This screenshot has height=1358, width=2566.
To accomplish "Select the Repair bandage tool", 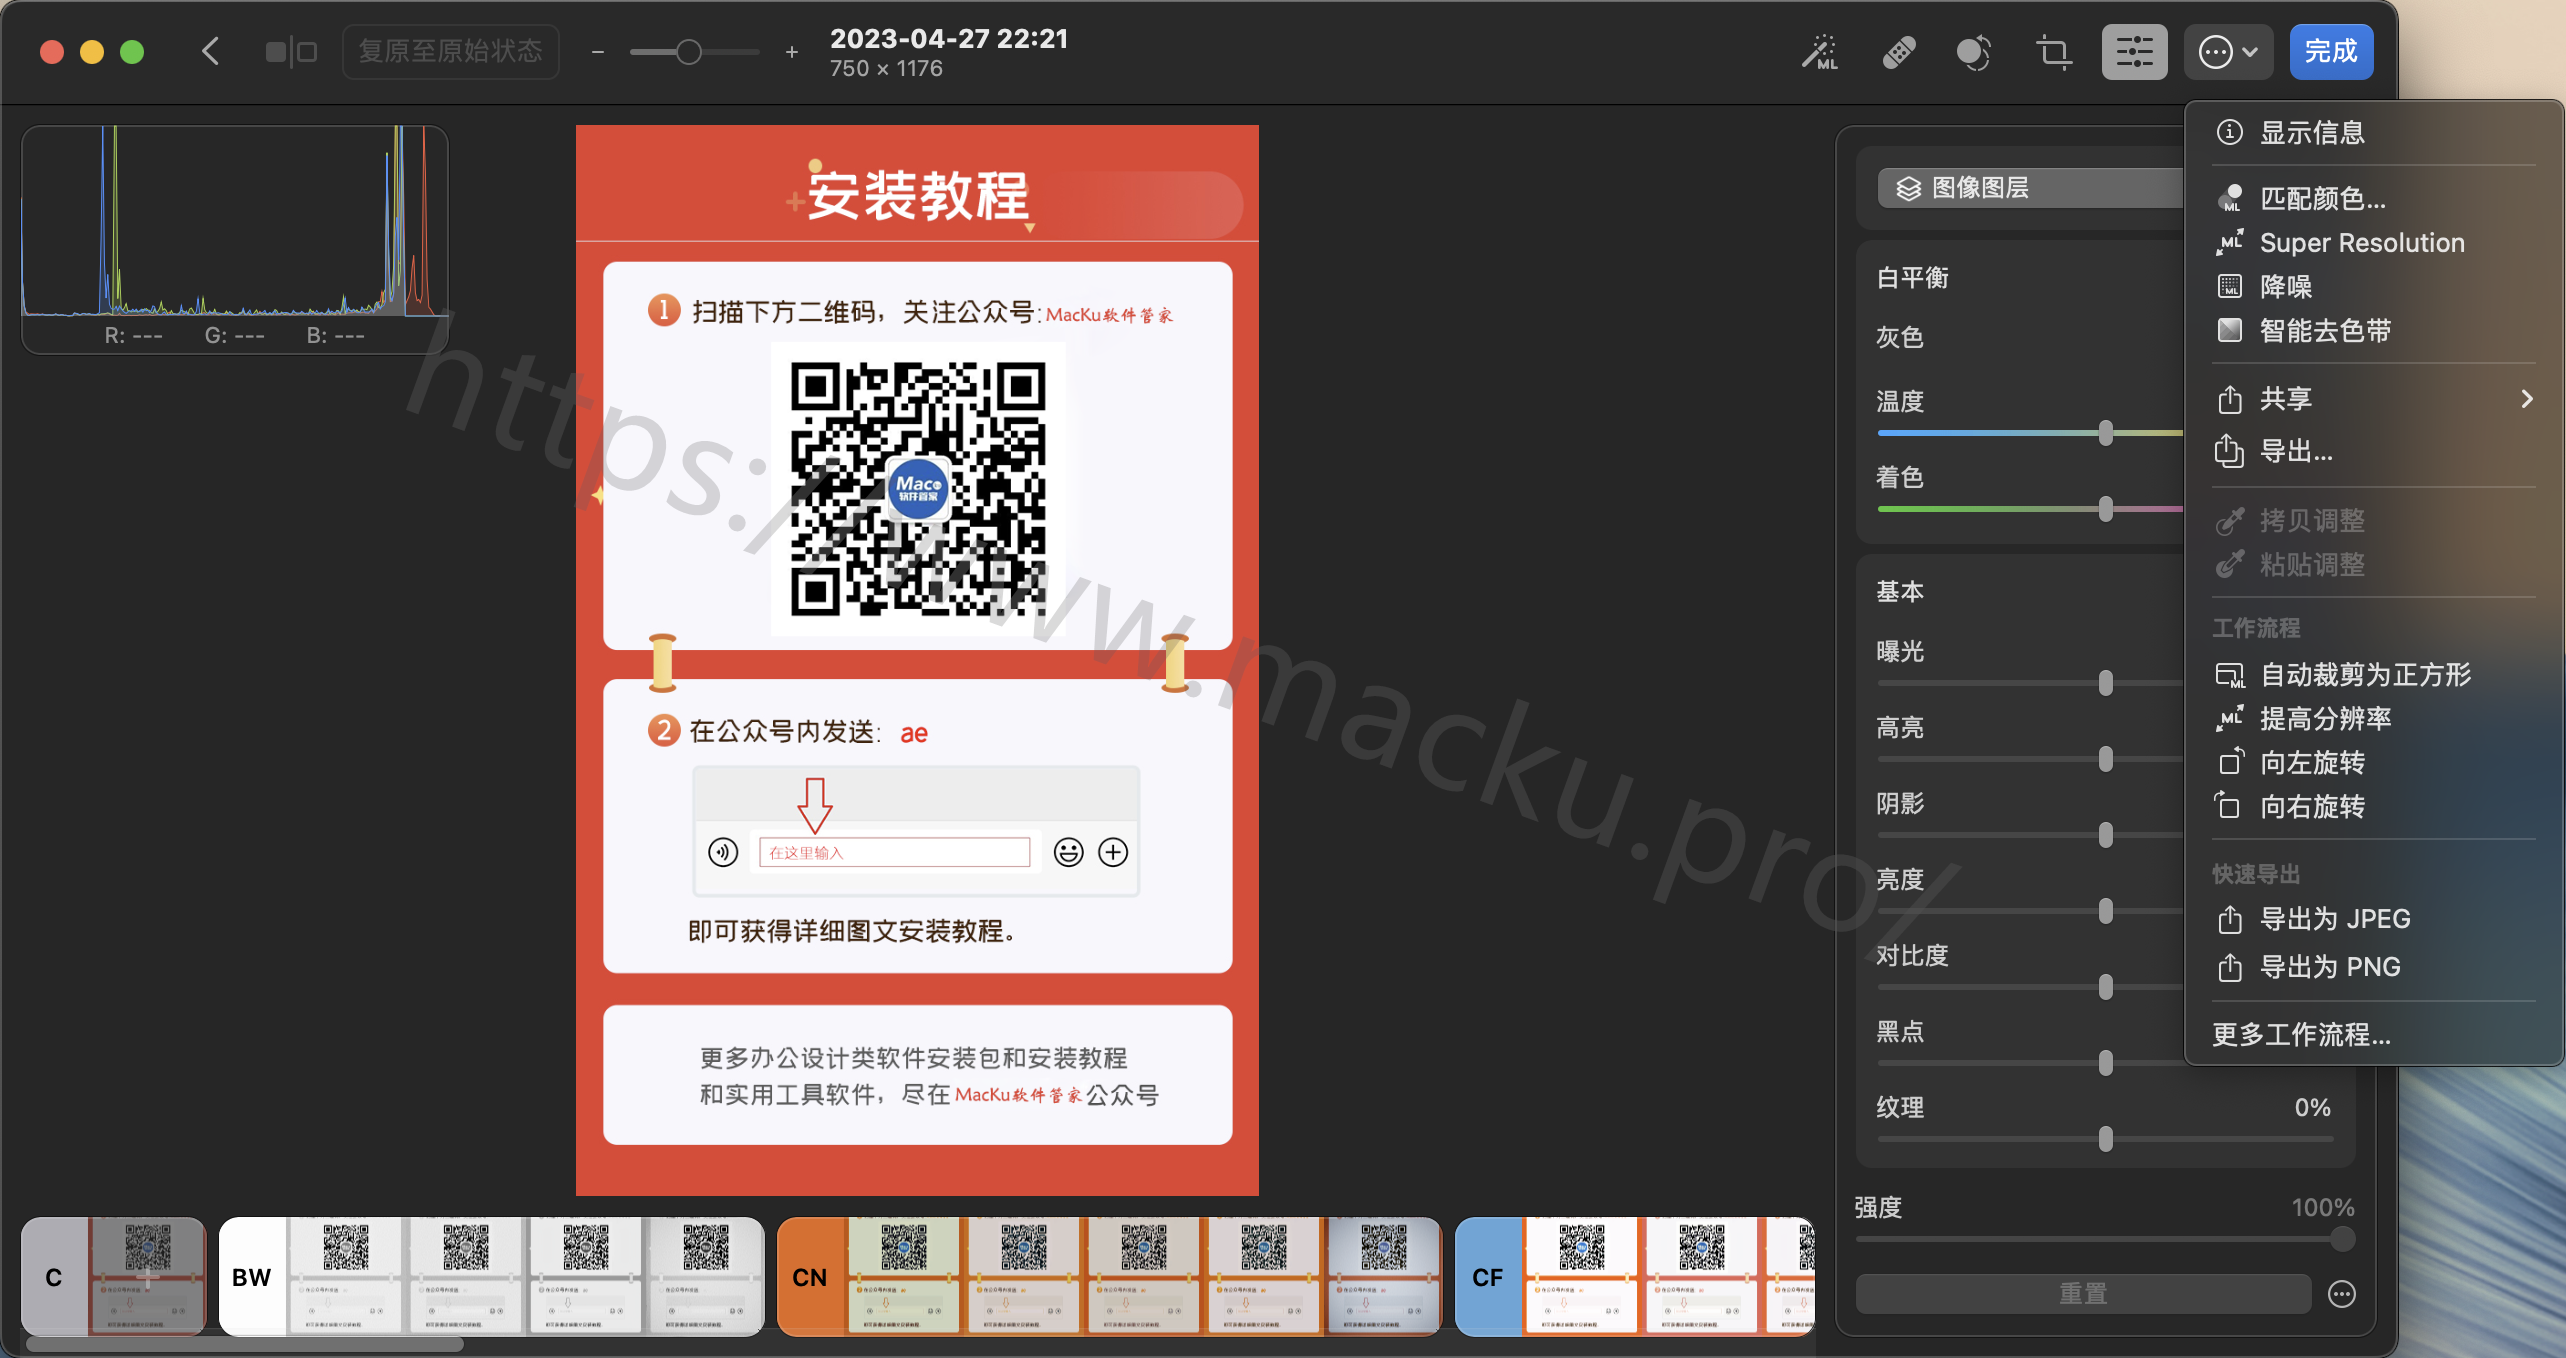I will pos(1898,52).
